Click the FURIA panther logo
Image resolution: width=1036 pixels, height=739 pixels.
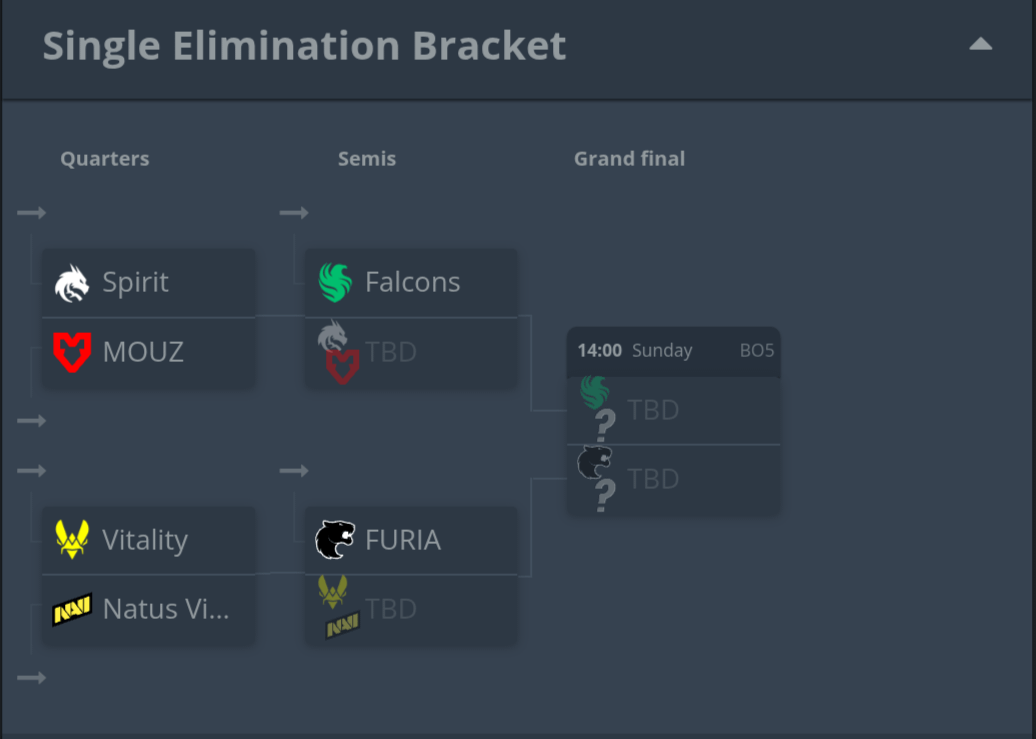pos(335,540)
